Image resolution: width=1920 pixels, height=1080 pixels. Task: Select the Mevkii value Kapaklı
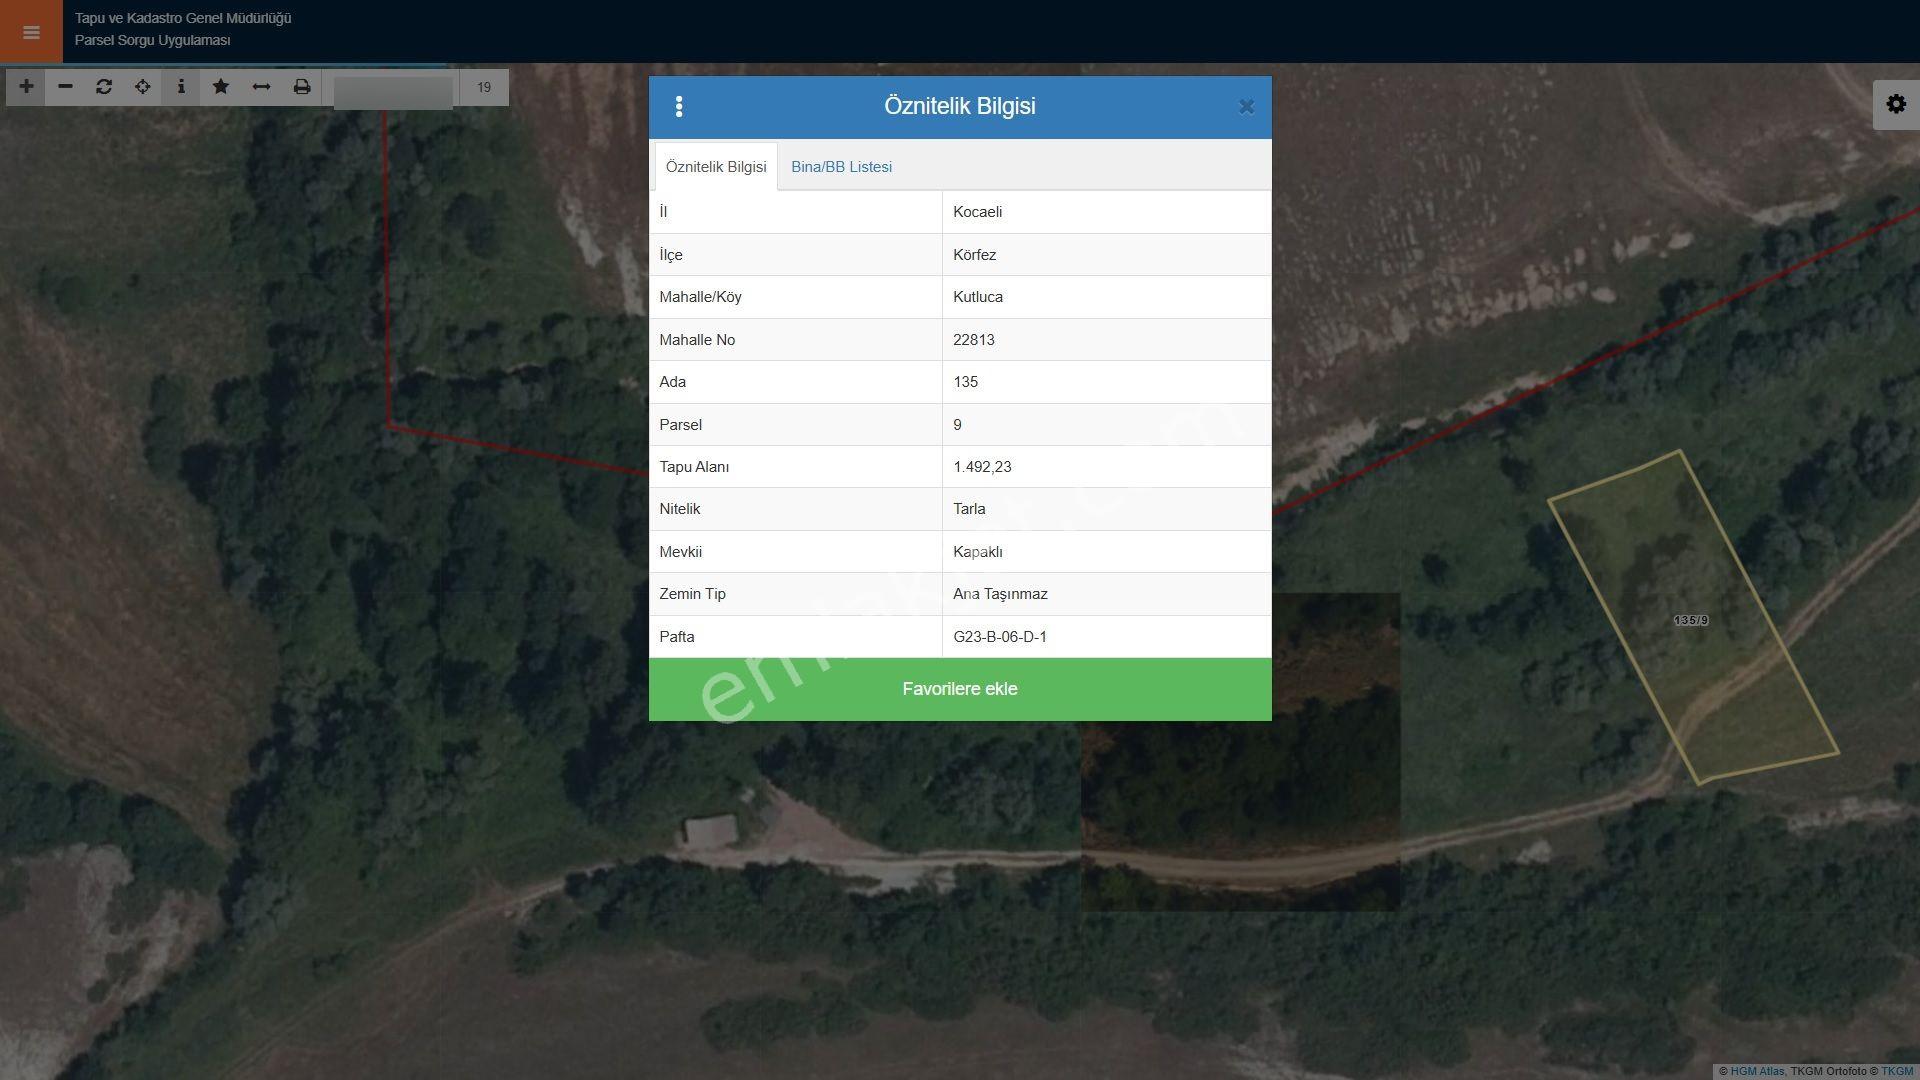1107,552
